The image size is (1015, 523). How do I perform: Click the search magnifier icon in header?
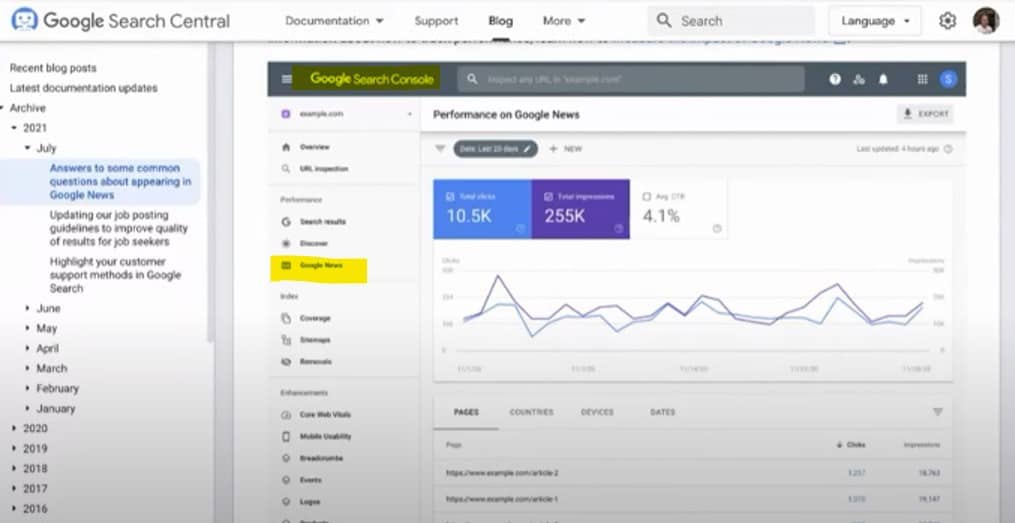pos(664,21)
